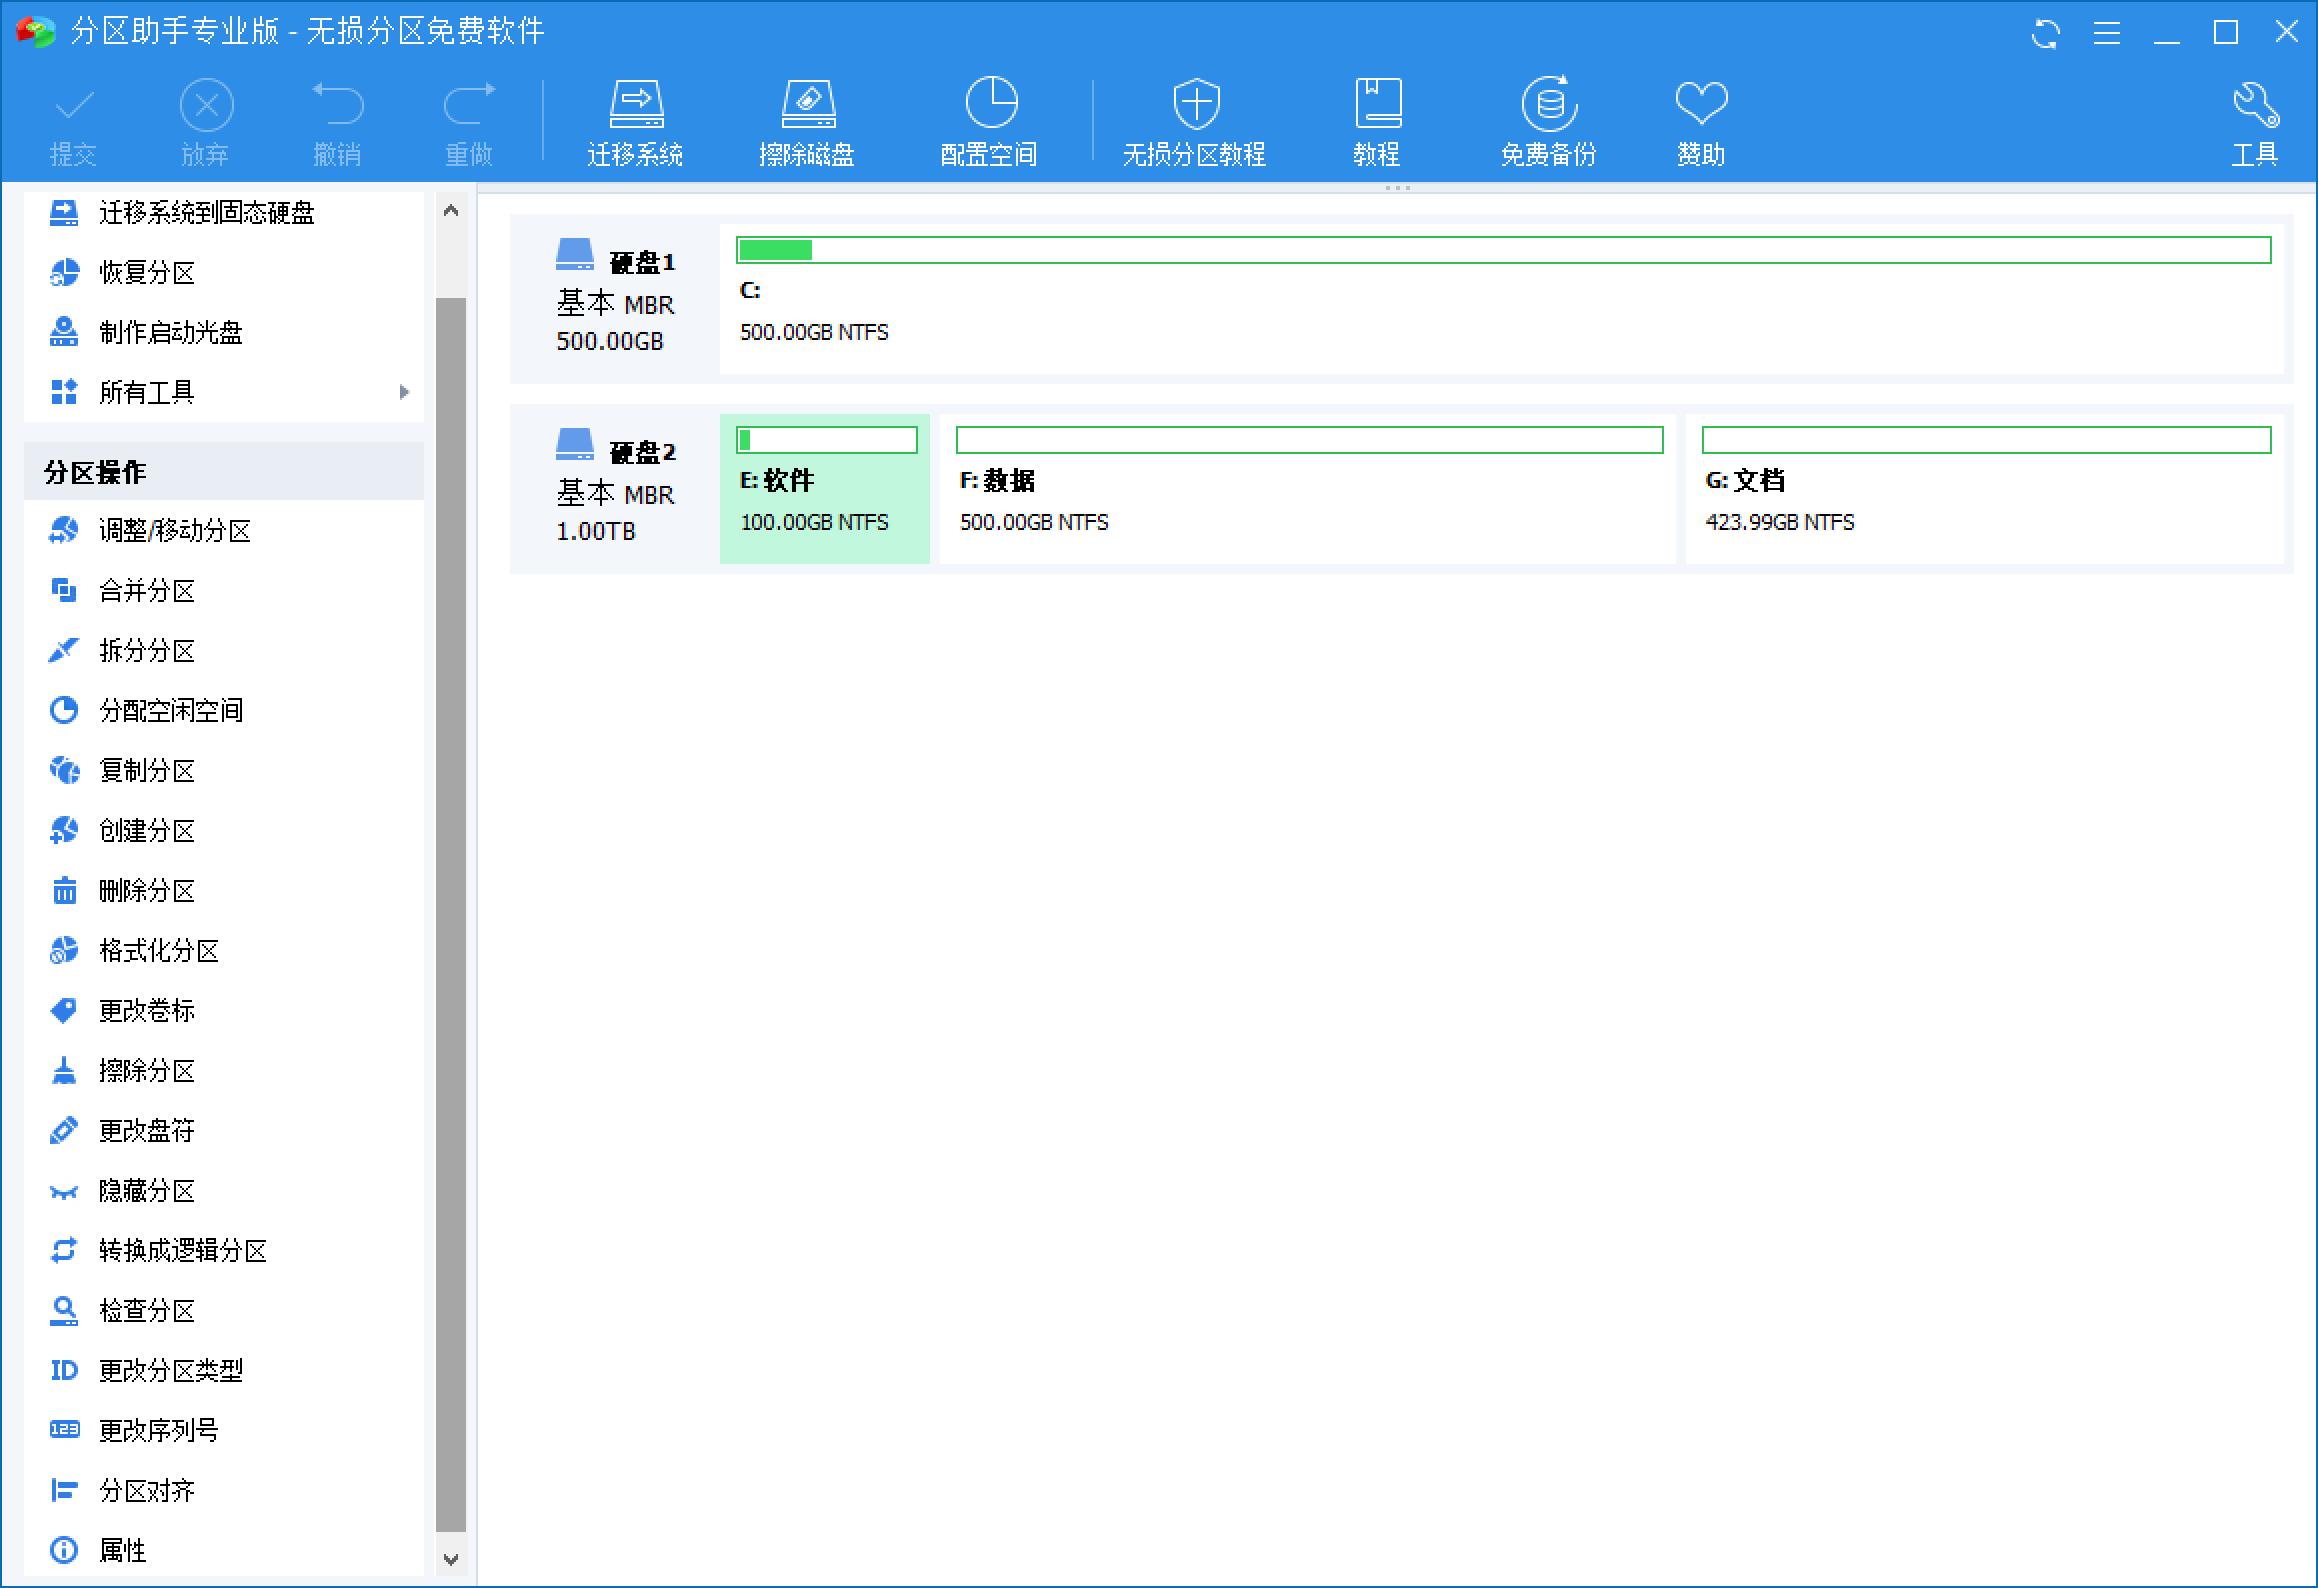Open the 工具 wrench menu
The width and height of the screenshot is (2318, 1588).
coord(2254,122)
